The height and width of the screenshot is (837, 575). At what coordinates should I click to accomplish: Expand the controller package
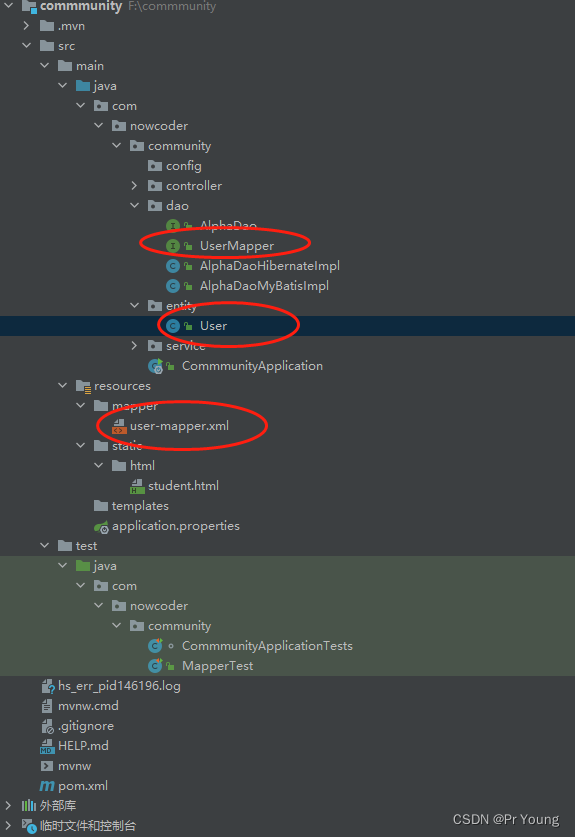(x=134, y=186)
